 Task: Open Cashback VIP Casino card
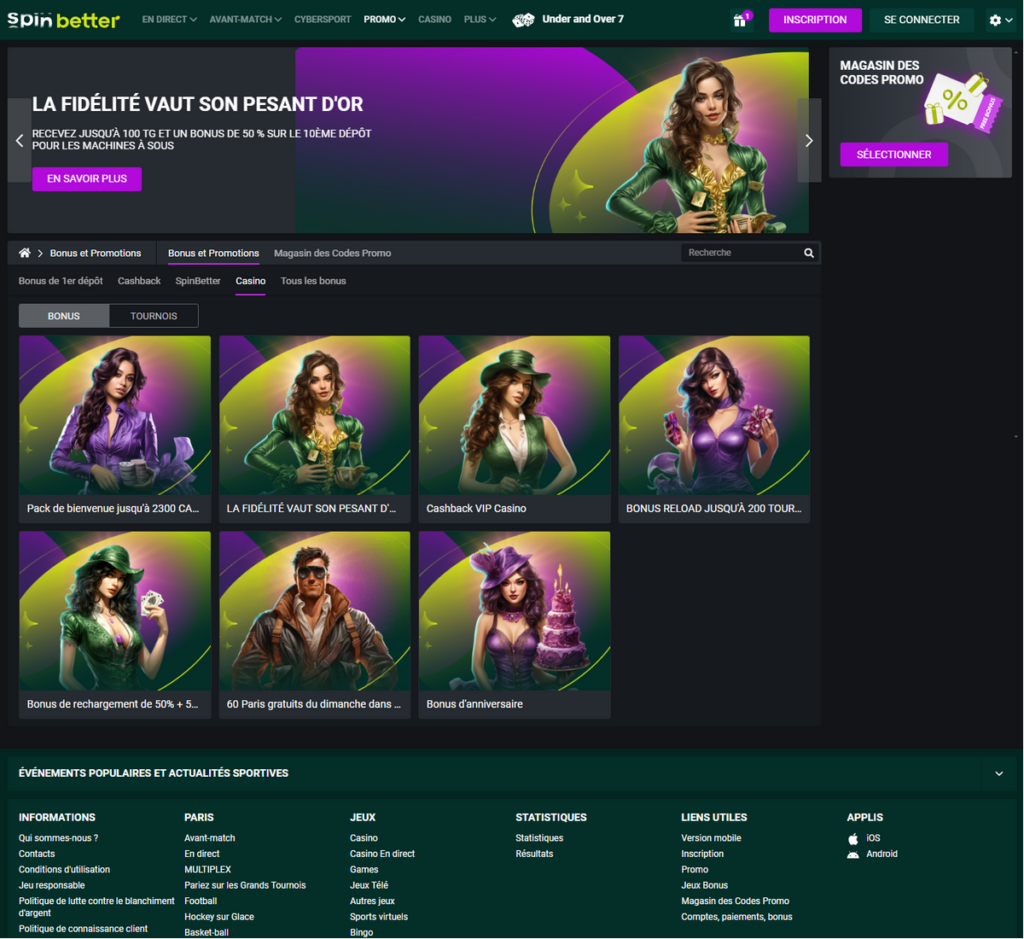[515, 429]
